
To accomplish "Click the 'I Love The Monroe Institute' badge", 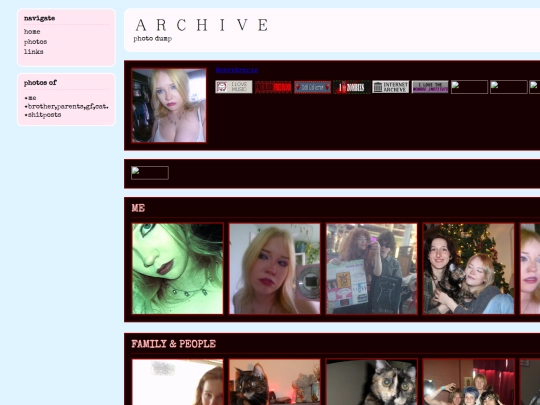I will [x=430, y=87].
